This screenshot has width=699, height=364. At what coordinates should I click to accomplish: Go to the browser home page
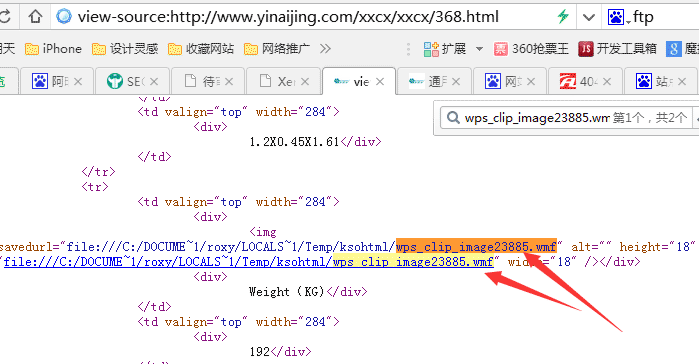click(35, 16)
